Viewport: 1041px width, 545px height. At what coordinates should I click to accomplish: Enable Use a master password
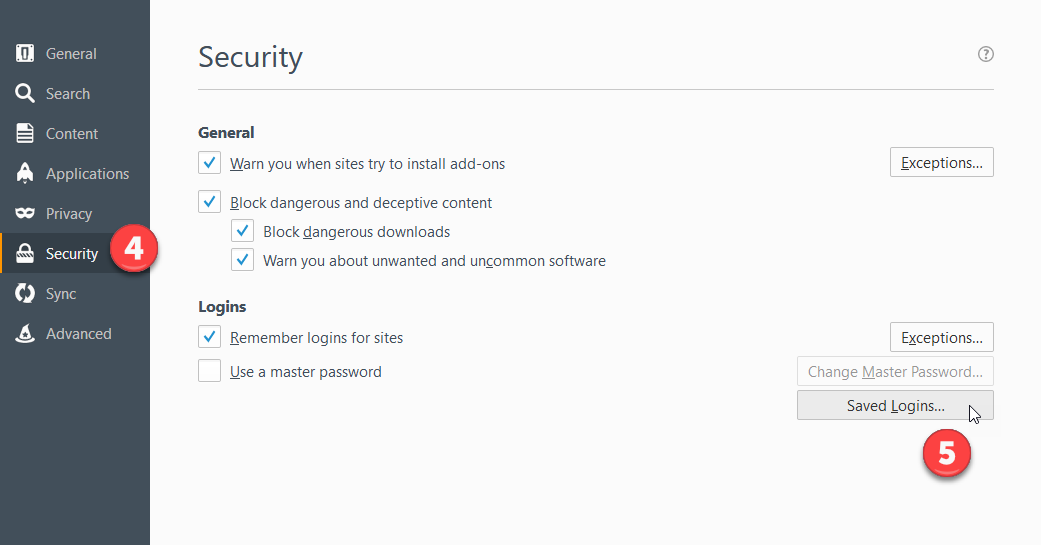click(209, 370)
